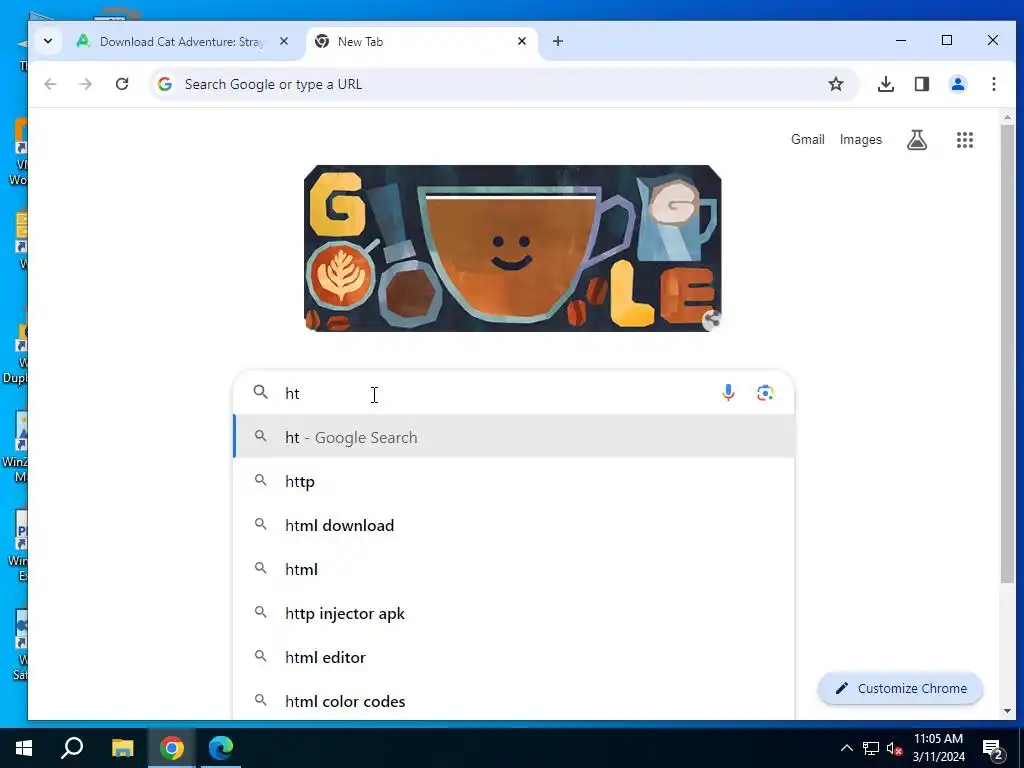This screenshot has width=1024, height=768.
Task: Open Windows taskbar search
Action: click(x=72, y=748)
